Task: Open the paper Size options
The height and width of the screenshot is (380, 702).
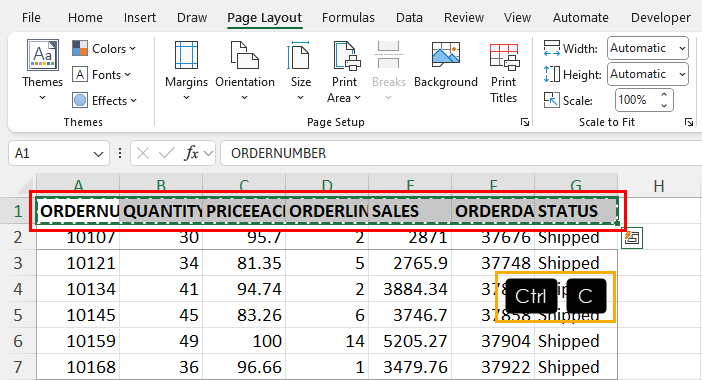Action: [300, 71]
